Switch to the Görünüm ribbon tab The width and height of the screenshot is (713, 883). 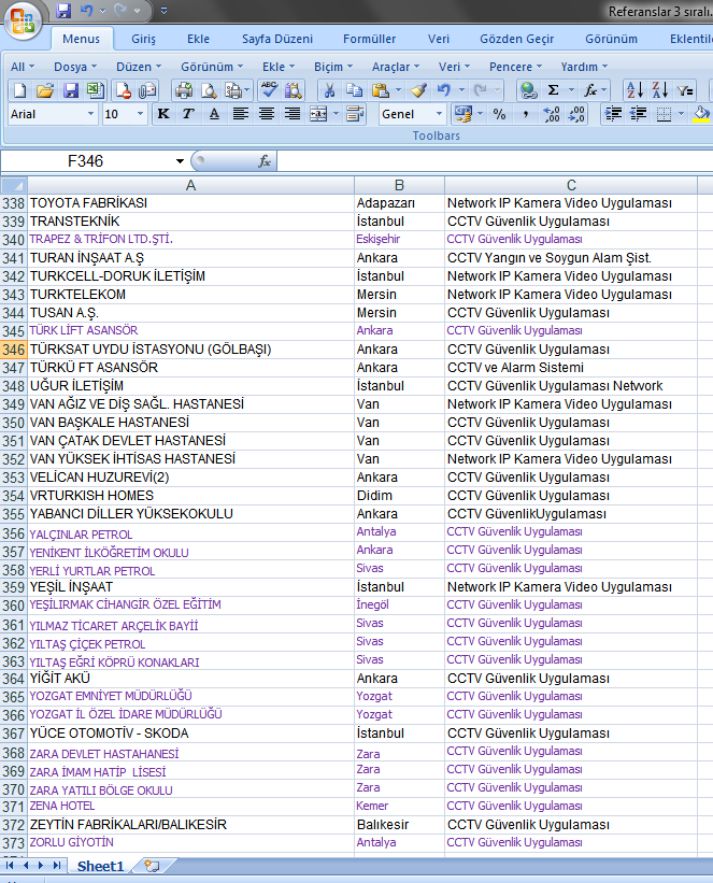pos(611,39)
